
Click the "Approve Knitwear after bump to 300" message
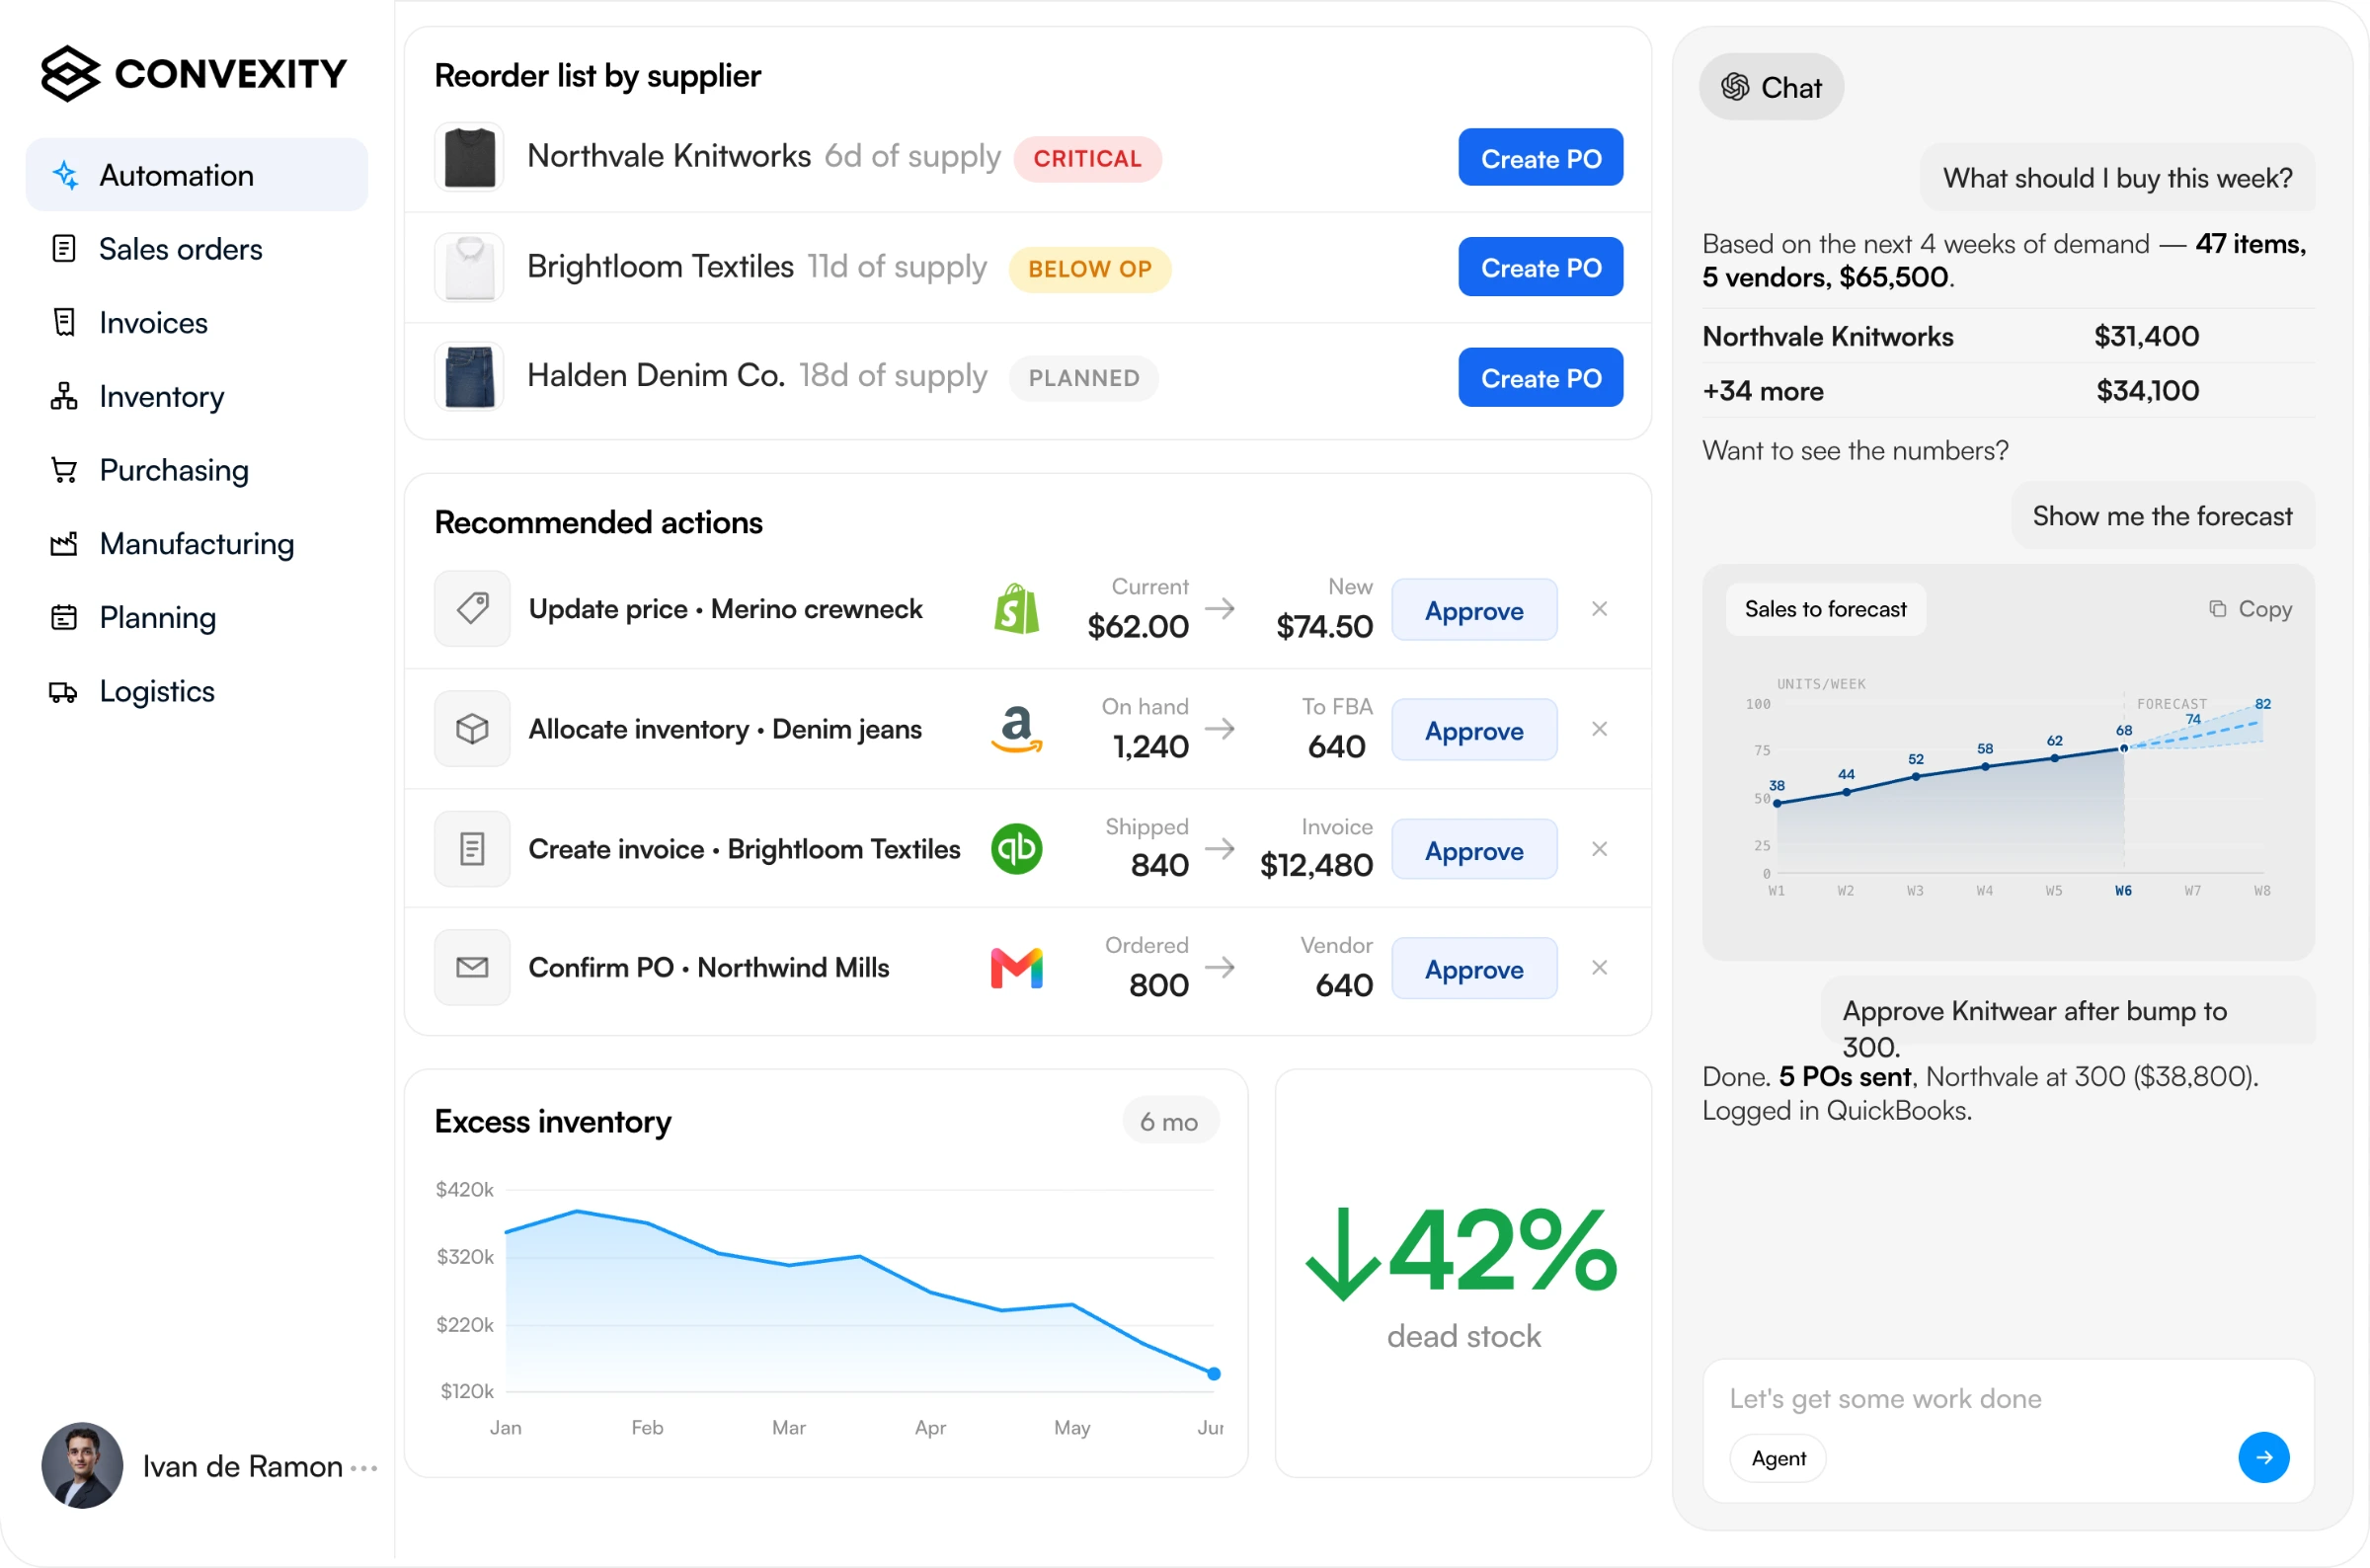click(2068, 1011)
